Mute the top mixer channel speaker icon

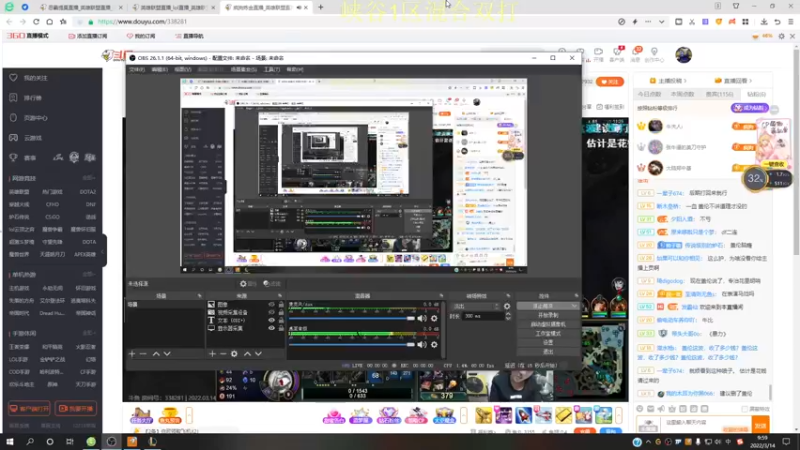(422, 318)
